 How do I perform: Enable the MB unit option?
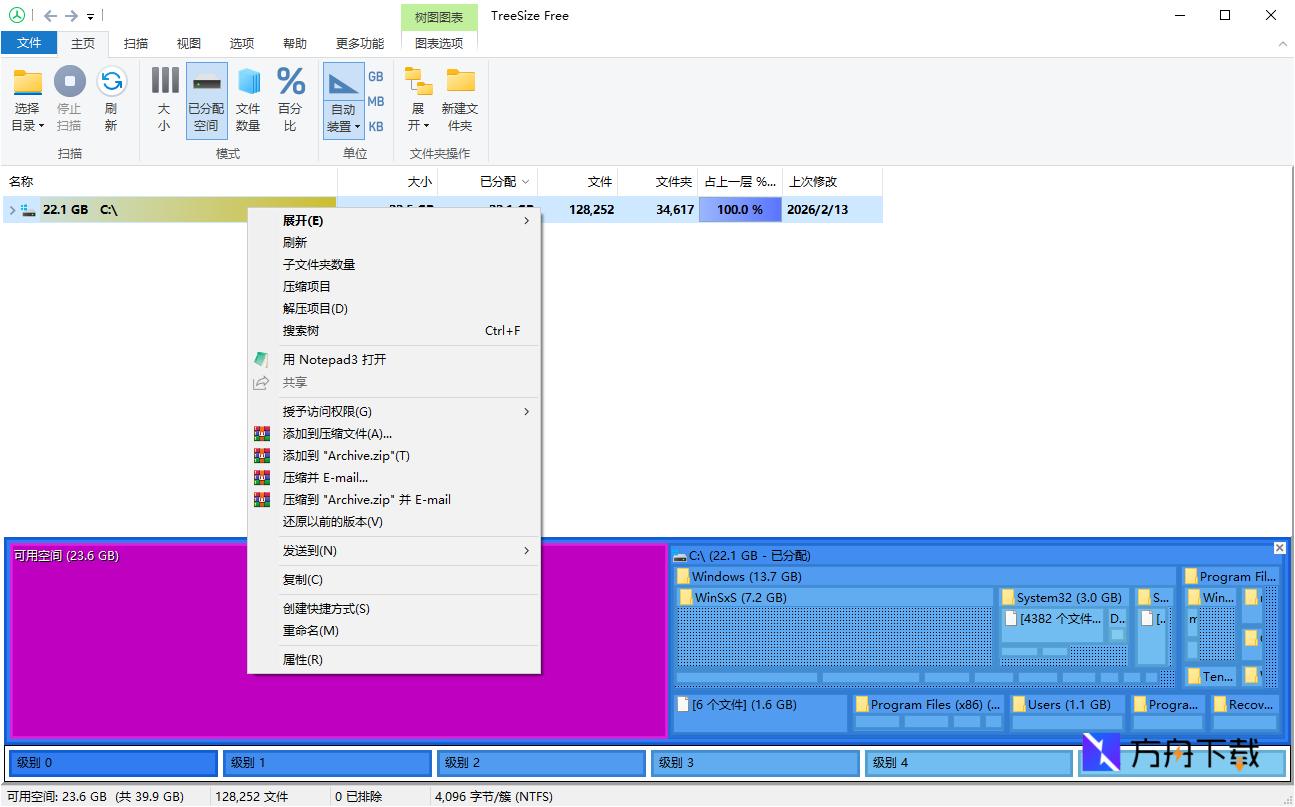click(375, 101)
